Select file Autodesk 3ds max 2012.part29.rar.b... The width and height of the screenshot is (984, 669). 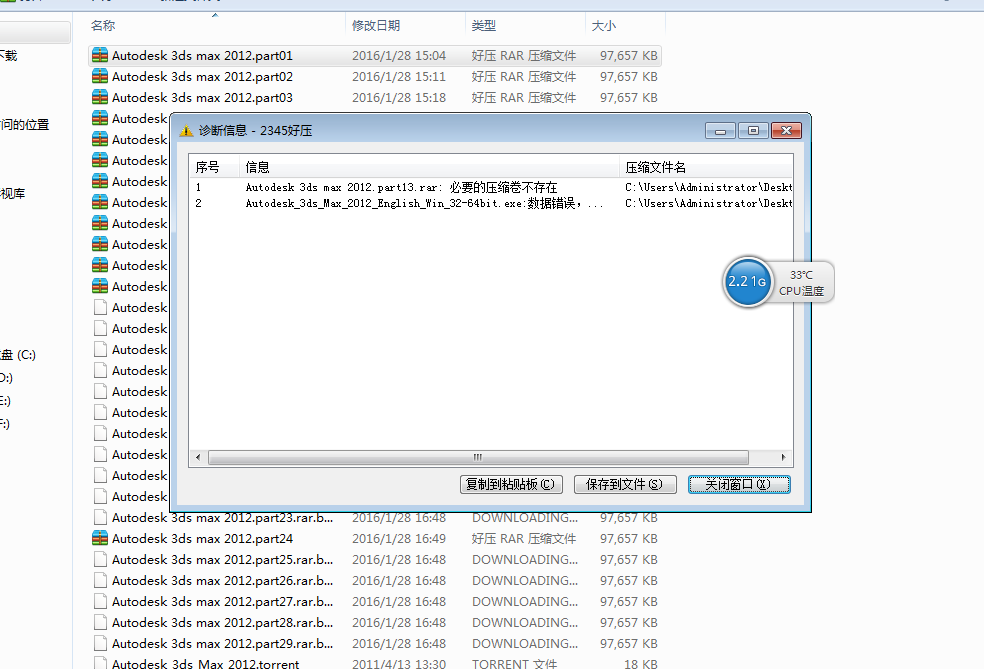375,643
